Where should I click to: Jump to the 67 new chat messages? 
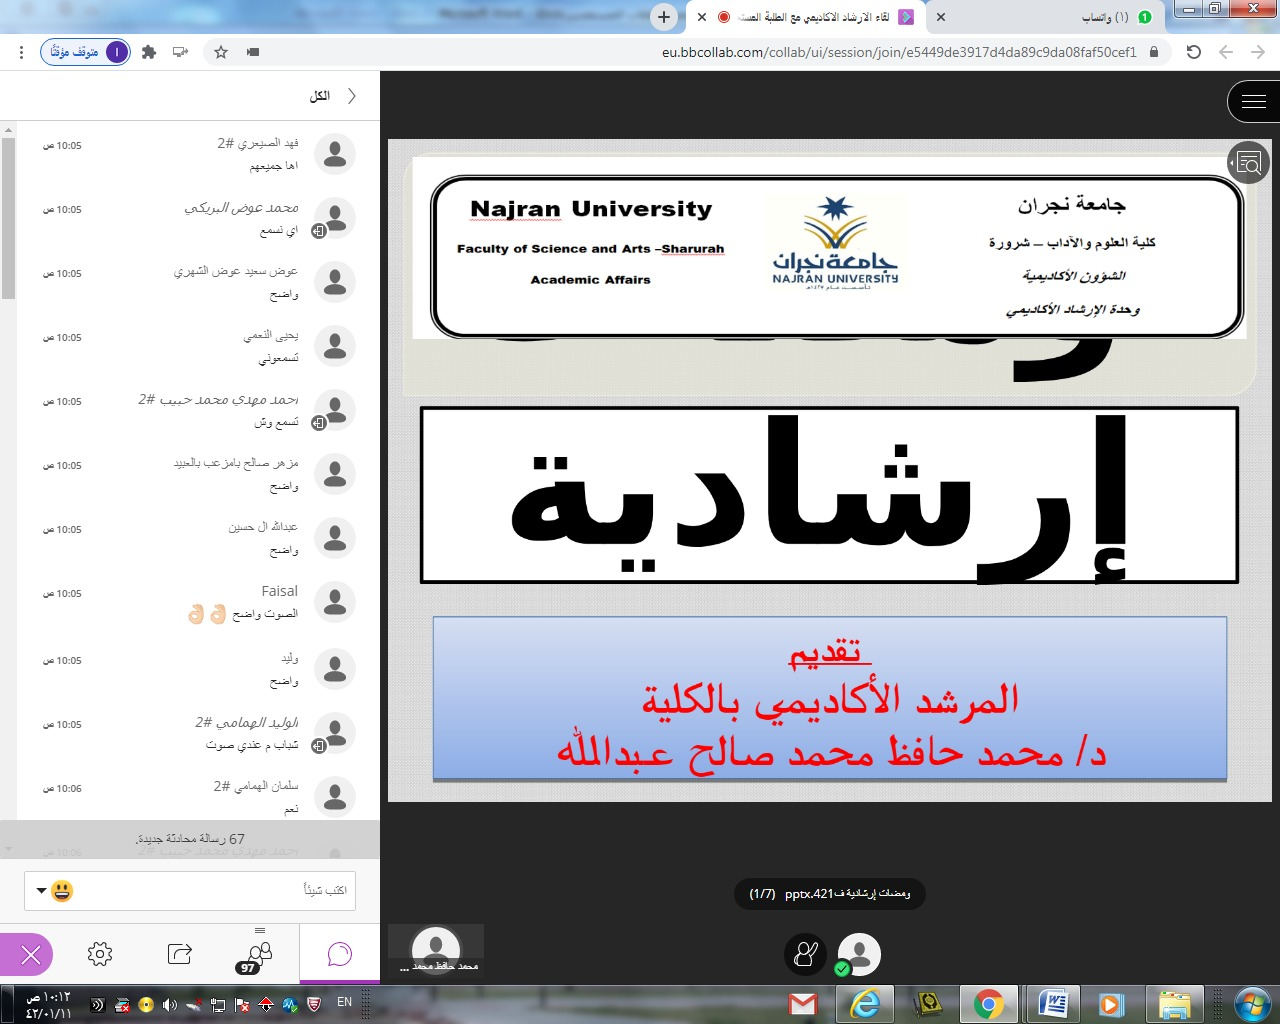(190, 839)
